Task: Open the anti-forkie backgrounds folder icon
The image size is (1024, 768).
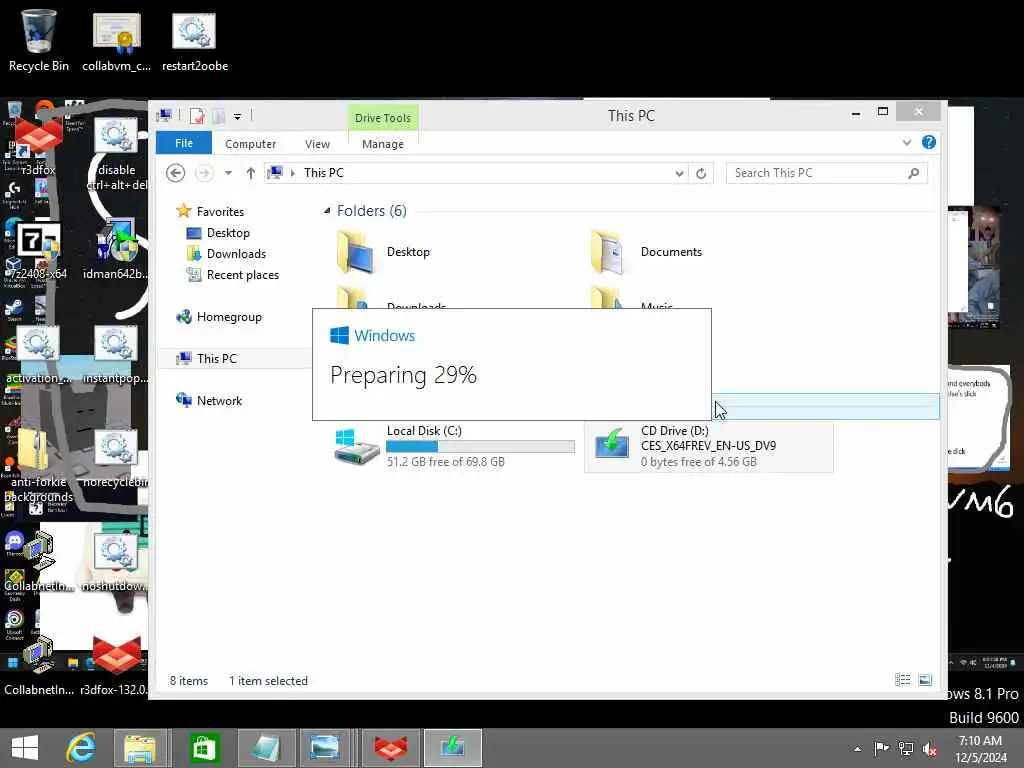Action: pyautogui.click(x=38, y=465)
